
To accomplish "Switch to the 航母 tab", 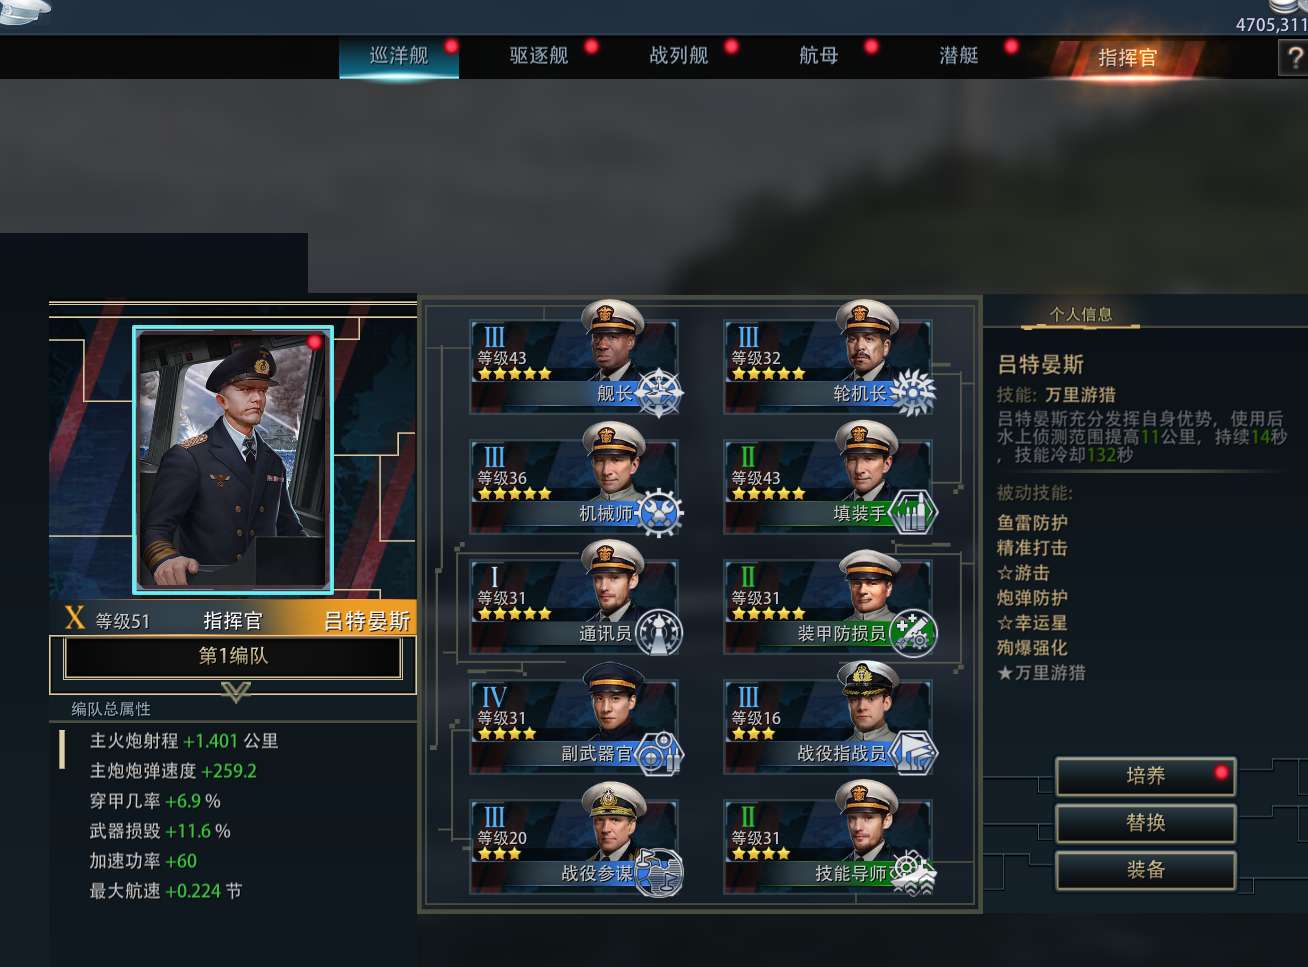I will (818, 56).
